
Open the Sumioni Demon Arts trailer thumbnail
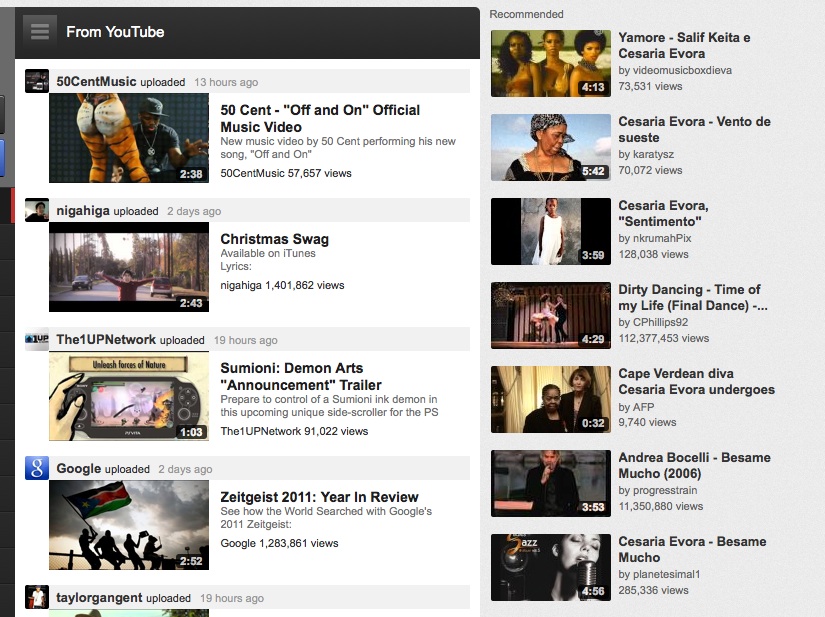click(129, 396)
